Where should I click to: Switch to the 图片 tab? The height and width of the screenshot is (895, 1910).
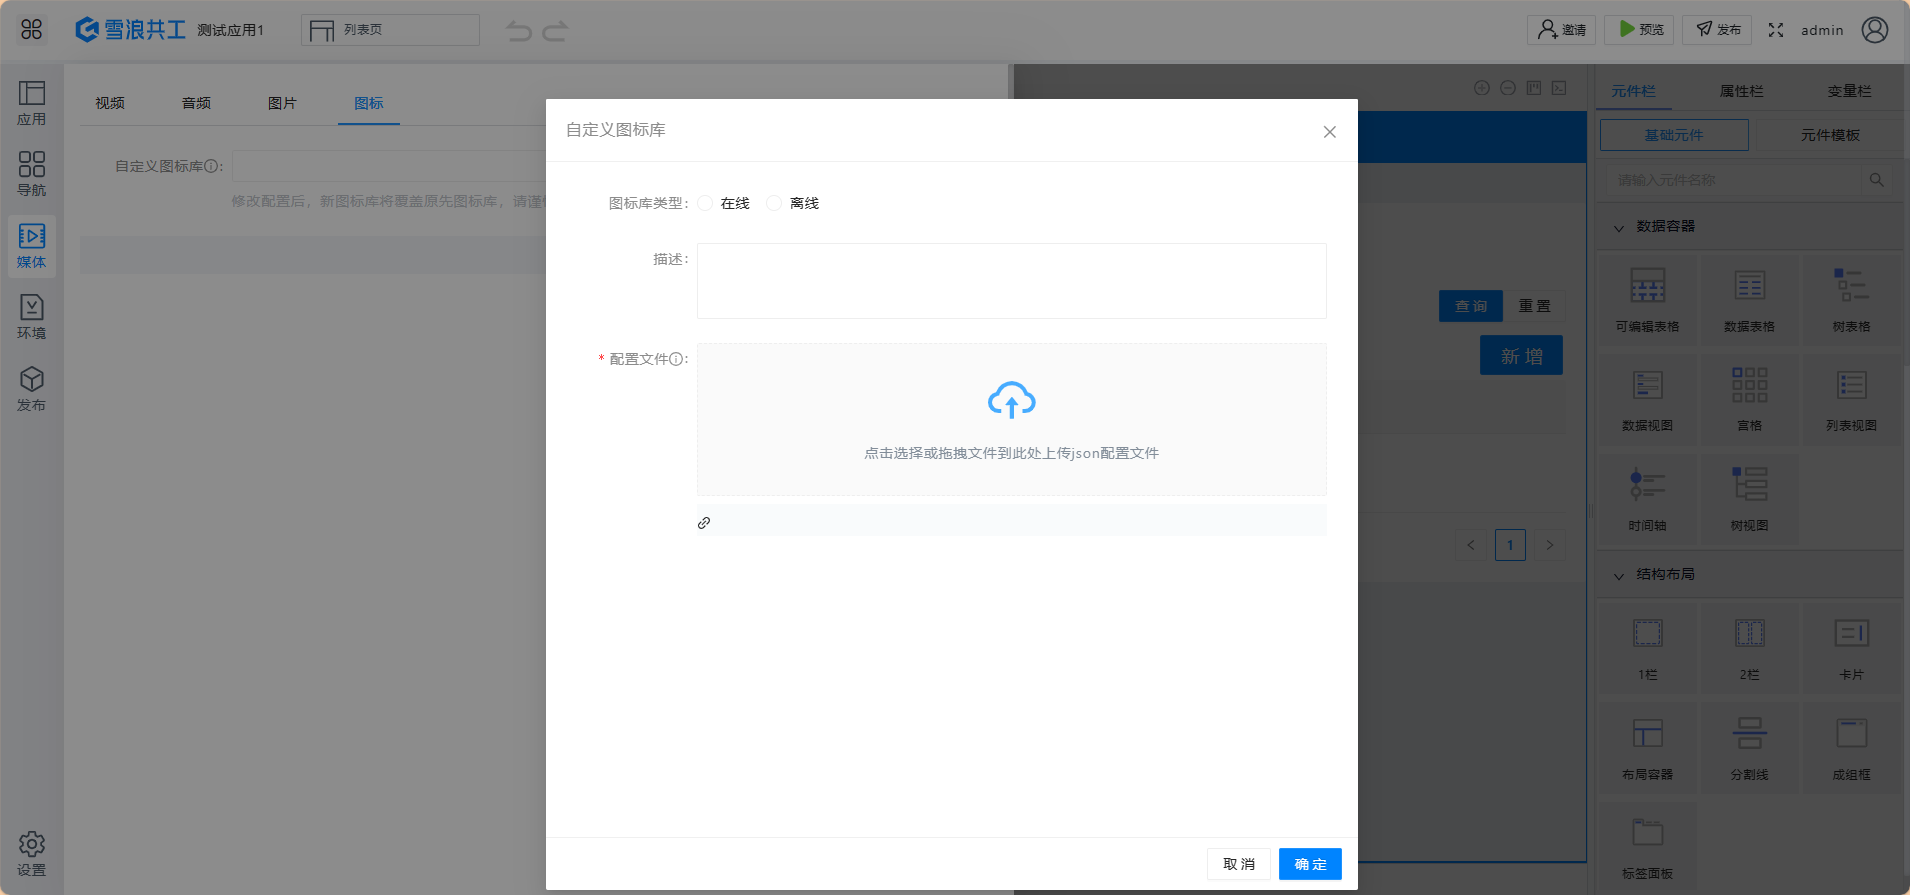pos(282,103)
